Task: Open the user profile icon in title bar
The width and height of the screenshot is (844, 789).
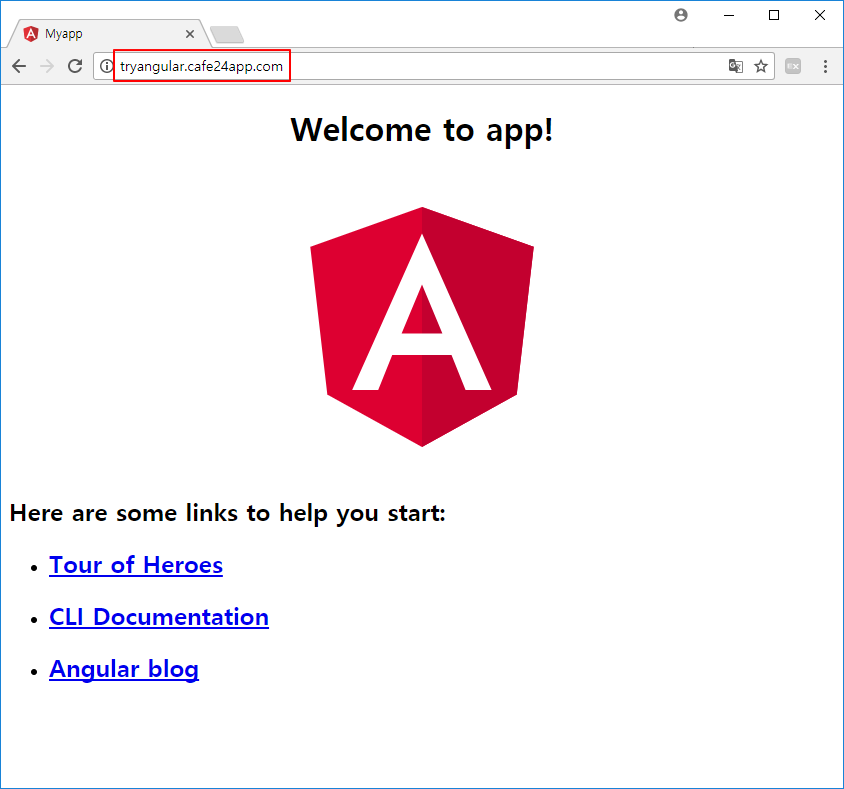Action: pyautogui.click(x=681, y=15)
